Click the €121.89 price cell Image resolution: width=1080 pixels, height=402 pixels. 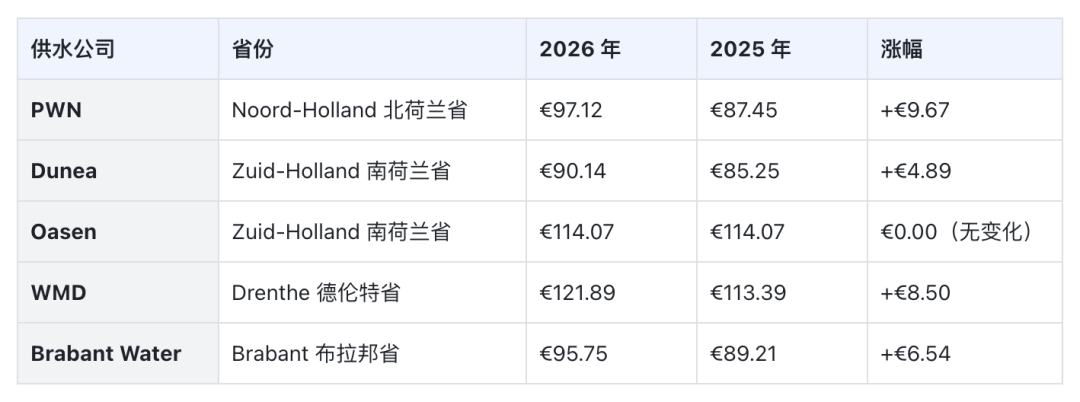tap(577, 293)
